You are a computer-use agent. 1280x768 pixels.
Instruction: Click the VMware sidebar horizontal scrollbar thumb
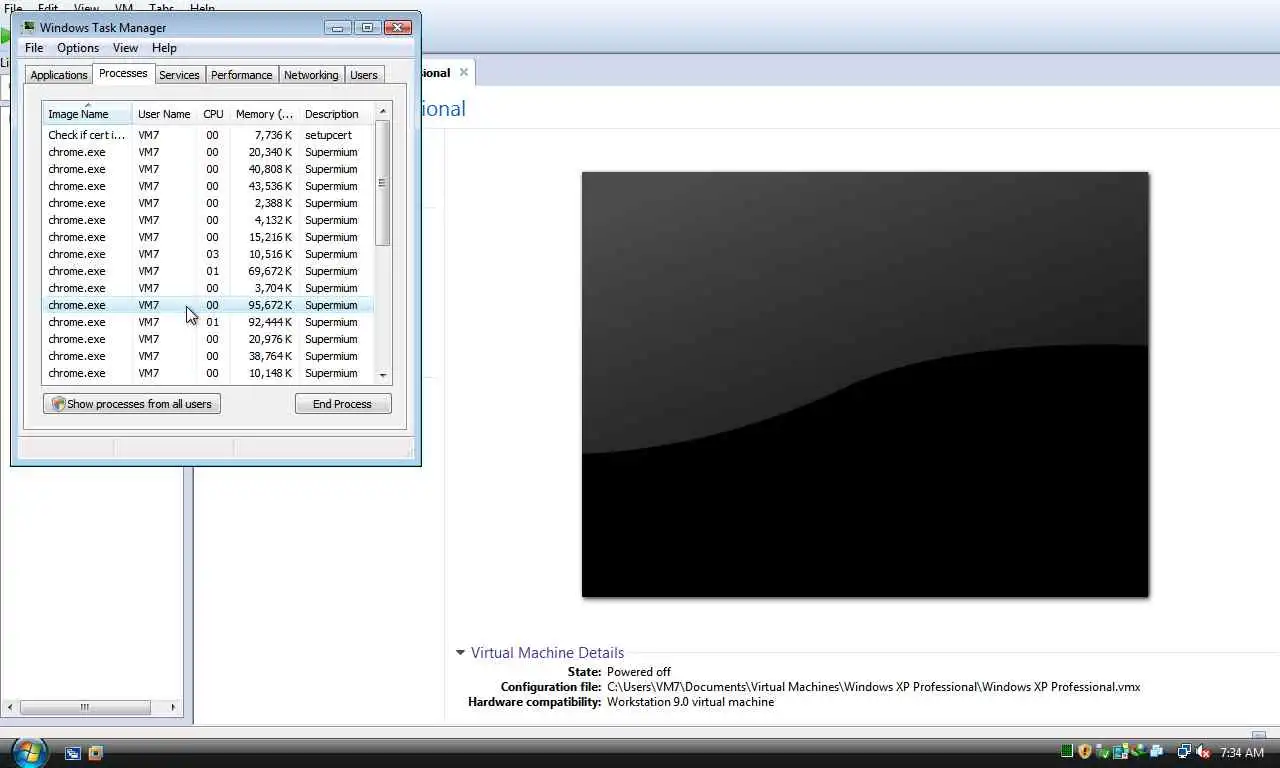point(85,707)
